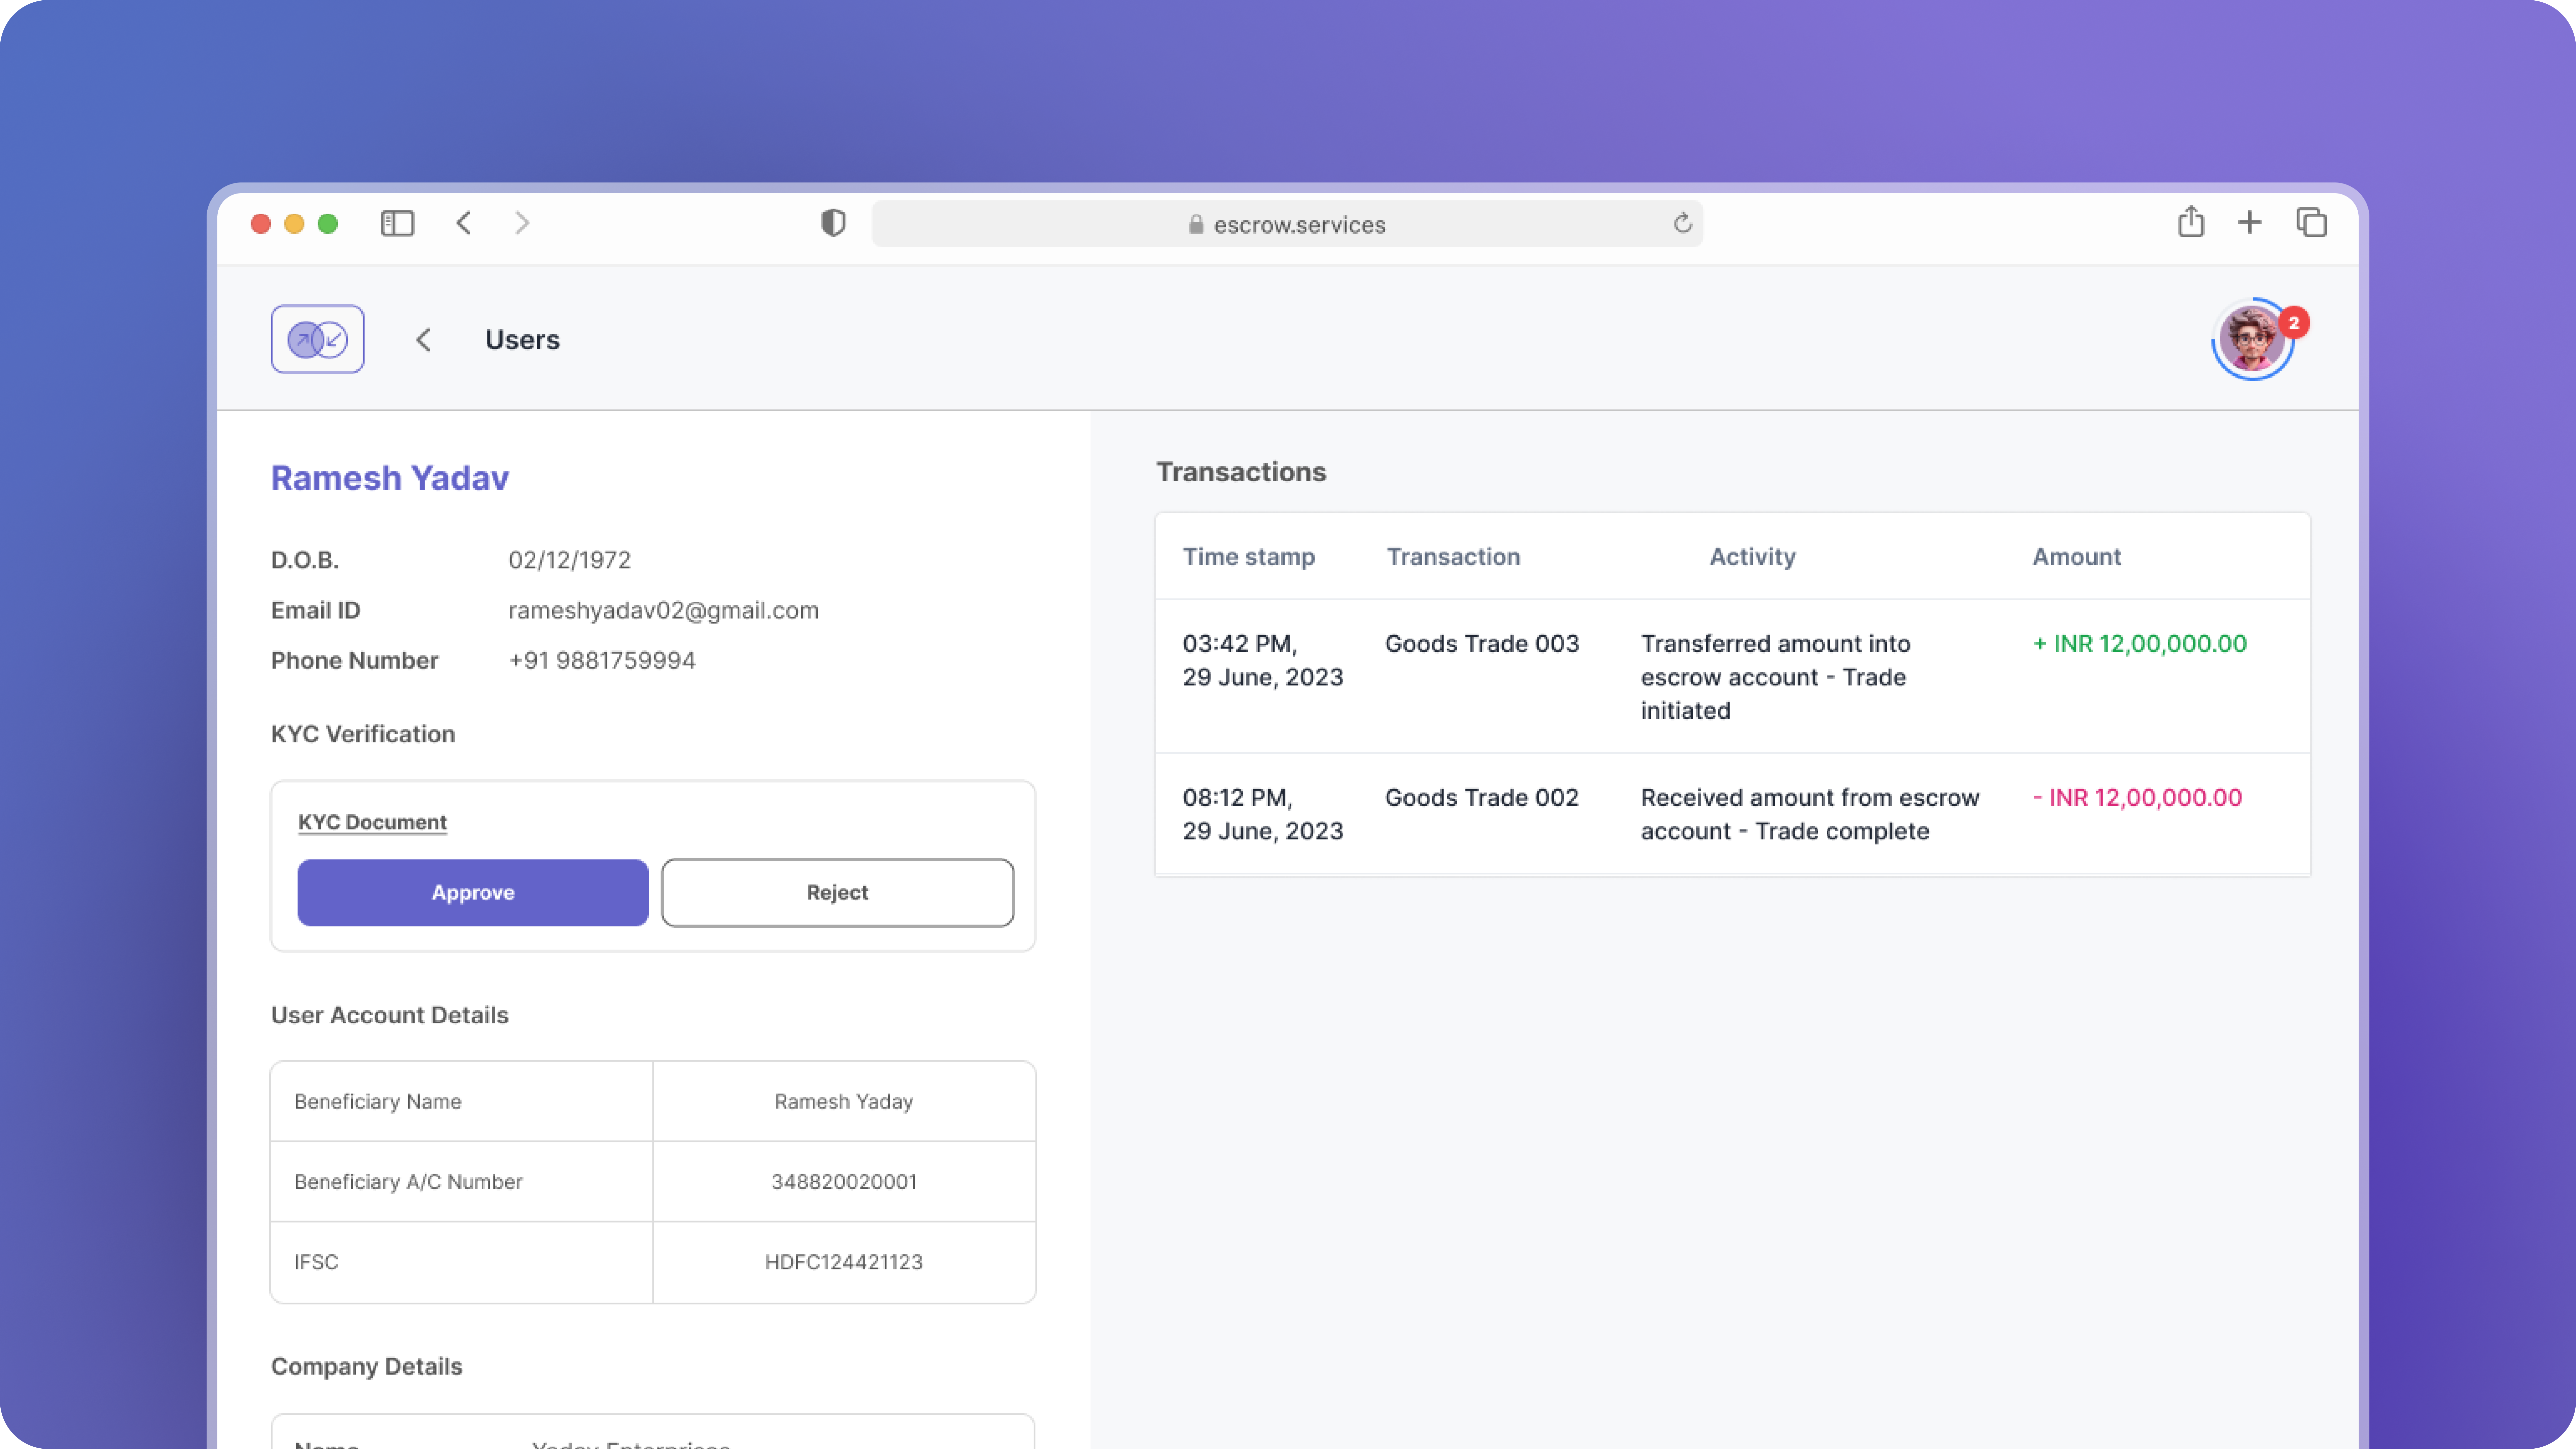Viewport: 2576px width, 1449px height.
Task: Click account number 348820020001
Action: 844,1182
